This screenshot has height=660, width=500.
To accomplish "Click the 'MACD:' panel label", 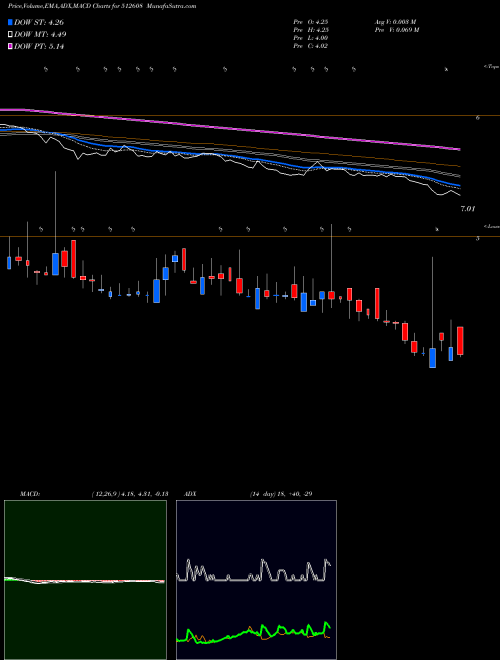I will pos(29,494).
